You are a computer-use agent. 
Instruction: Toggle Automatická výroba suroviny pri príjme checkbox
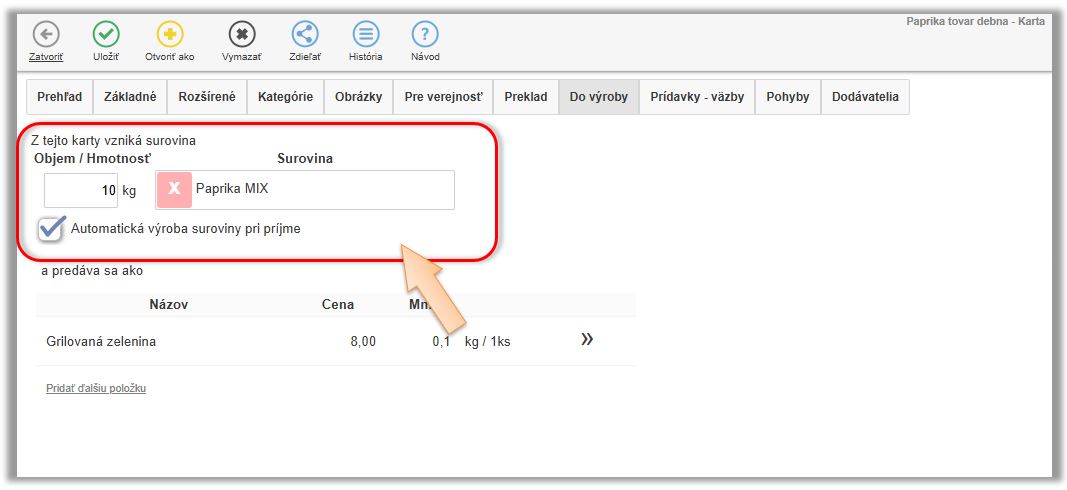pyautogui.click(x=52, y=228)
